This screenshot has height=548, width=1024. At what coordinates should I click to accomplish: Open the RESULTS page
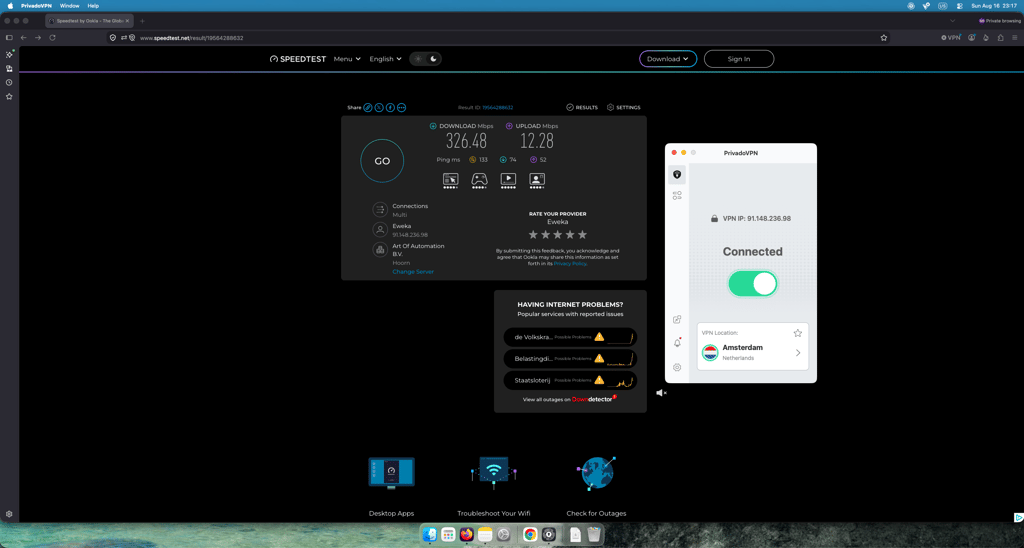581,107
